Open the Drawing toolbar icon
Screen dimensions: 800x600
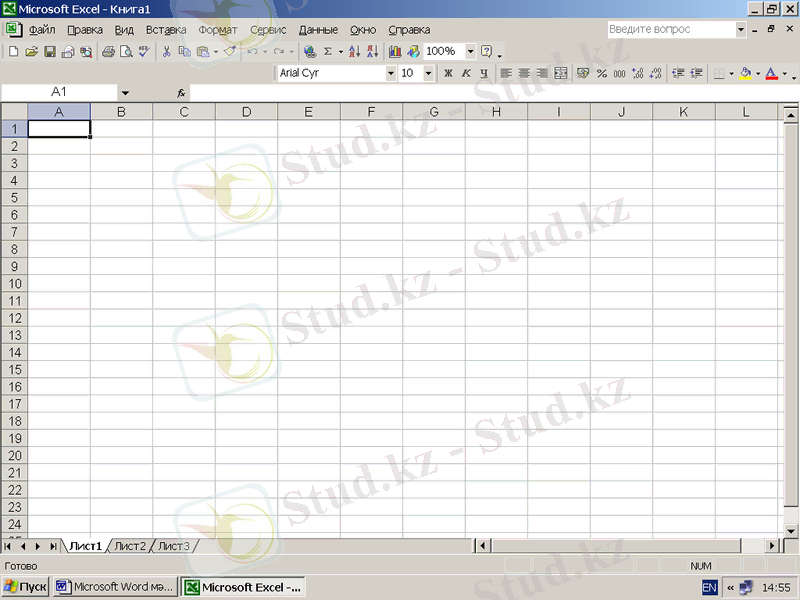tap(413, 52)
